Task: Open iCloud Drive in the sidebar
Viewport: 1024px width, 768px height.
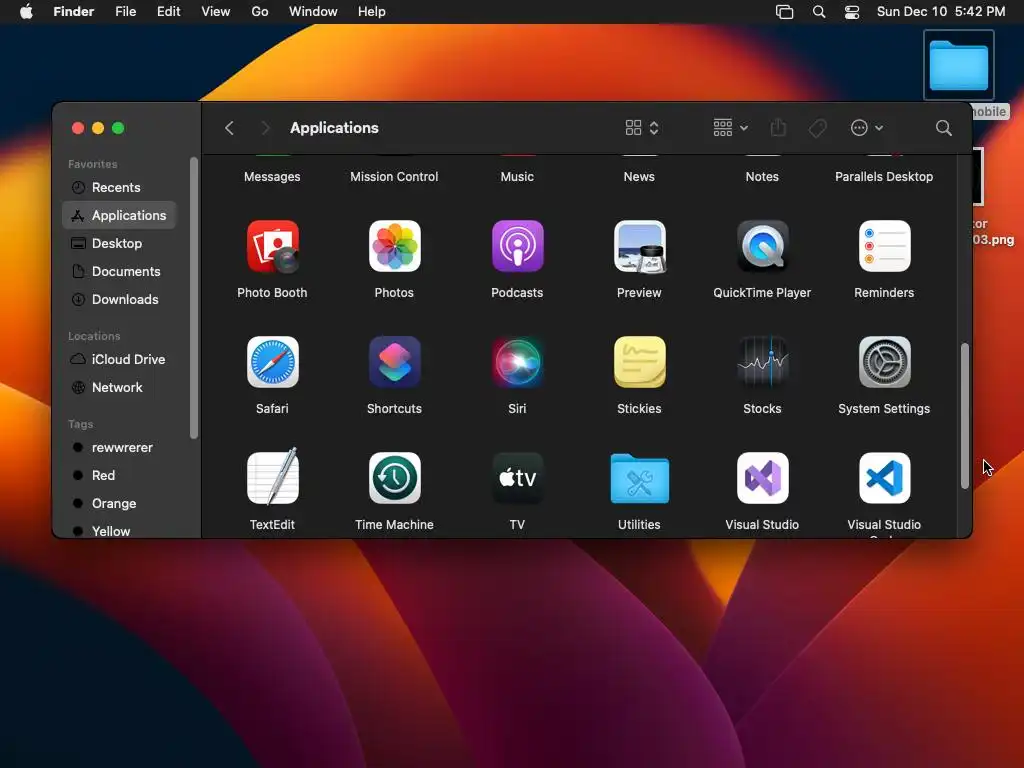Action: point(119,360)
